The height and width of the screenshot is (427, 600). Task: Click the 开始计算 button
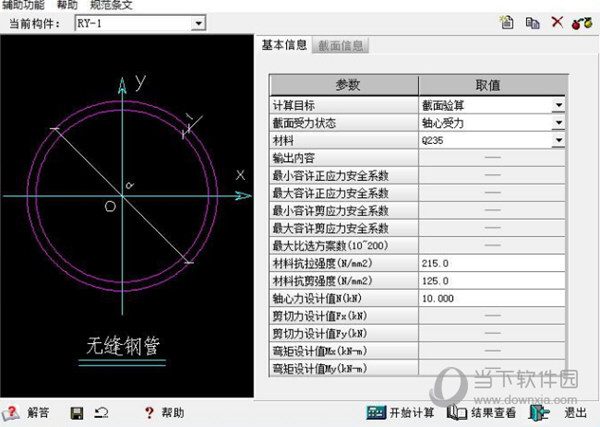(402, 412)
